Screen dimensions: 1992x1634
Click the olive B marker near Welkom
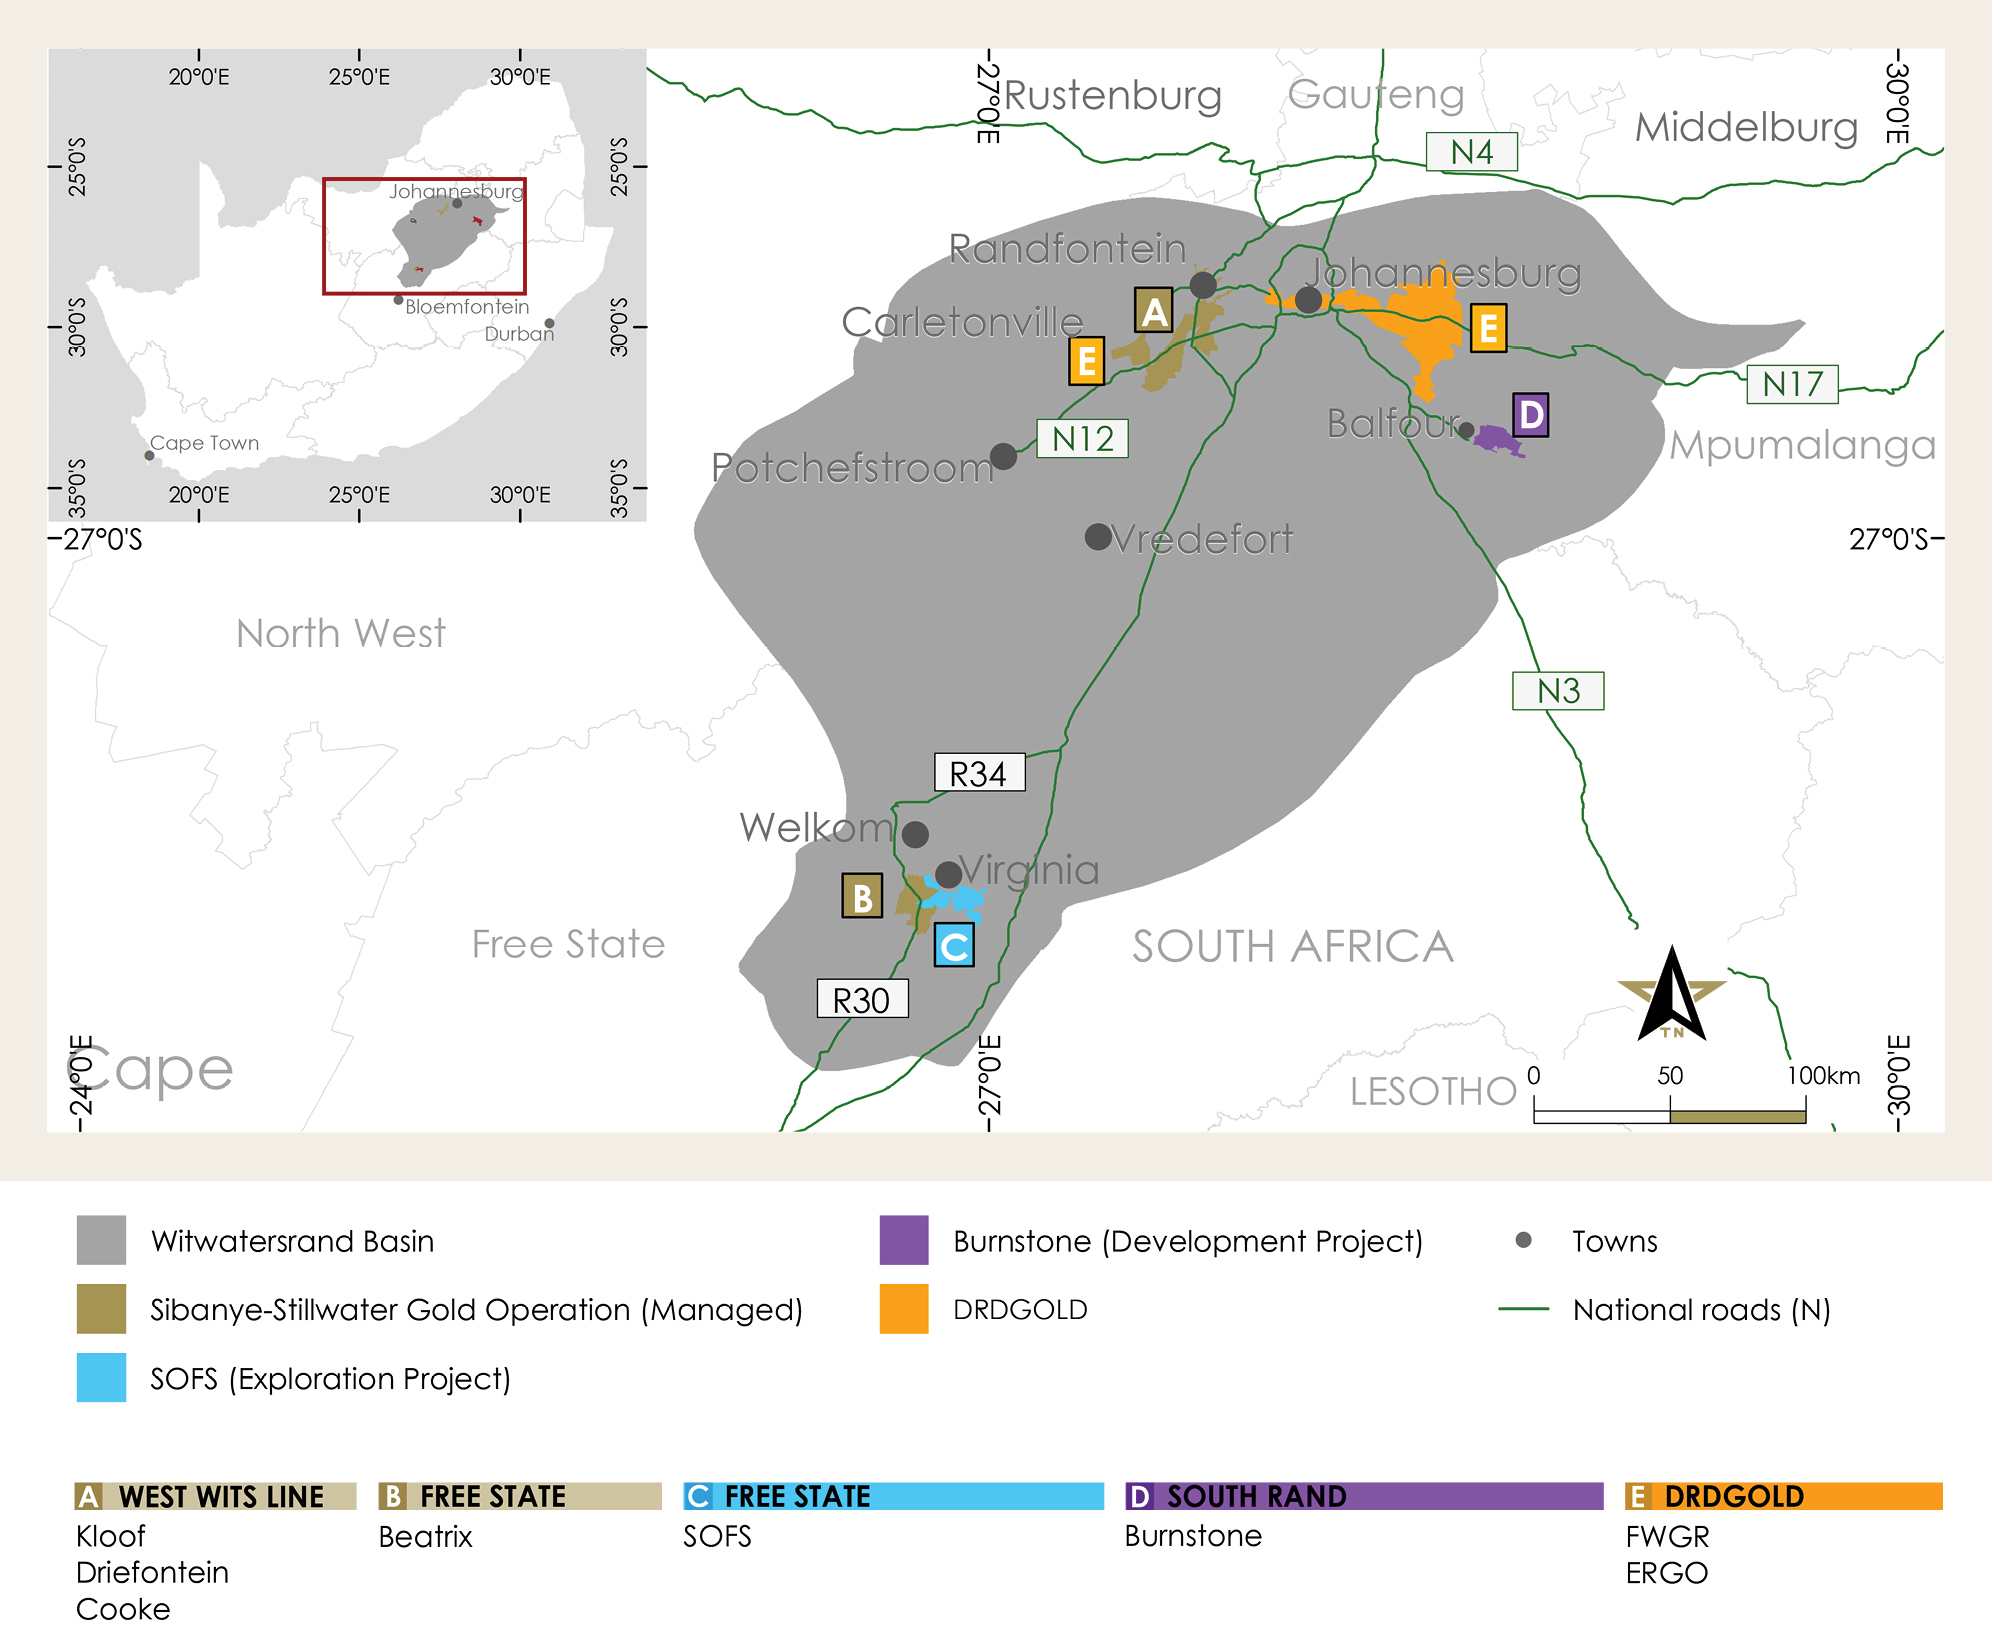pyautogui.click(x=861, y=896)
